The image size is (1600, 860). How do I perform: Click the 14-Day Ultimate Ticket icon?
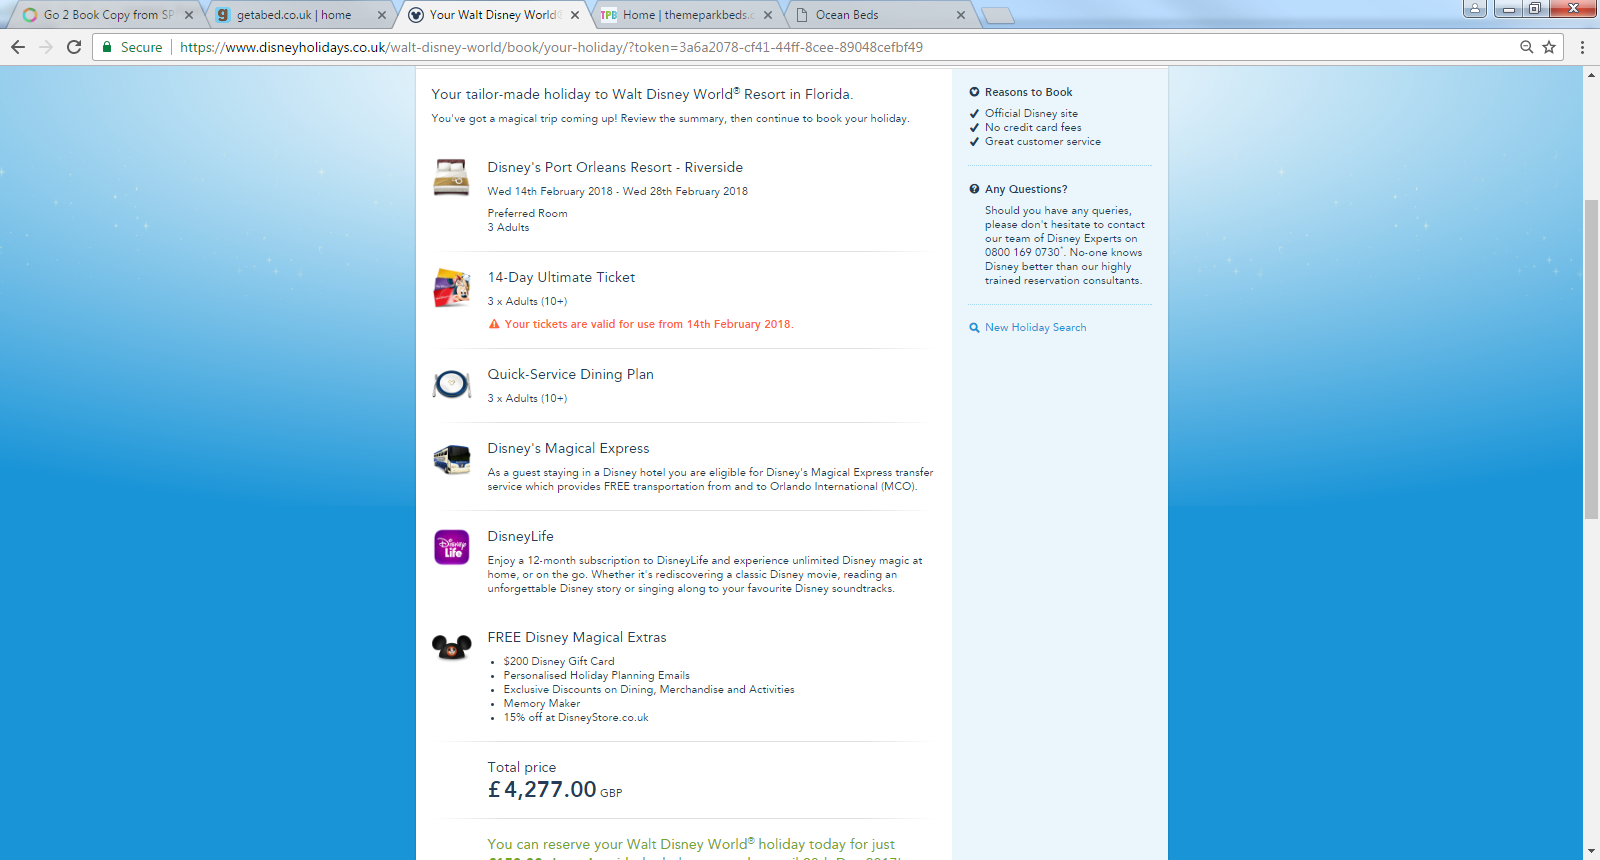click(451, 287)
